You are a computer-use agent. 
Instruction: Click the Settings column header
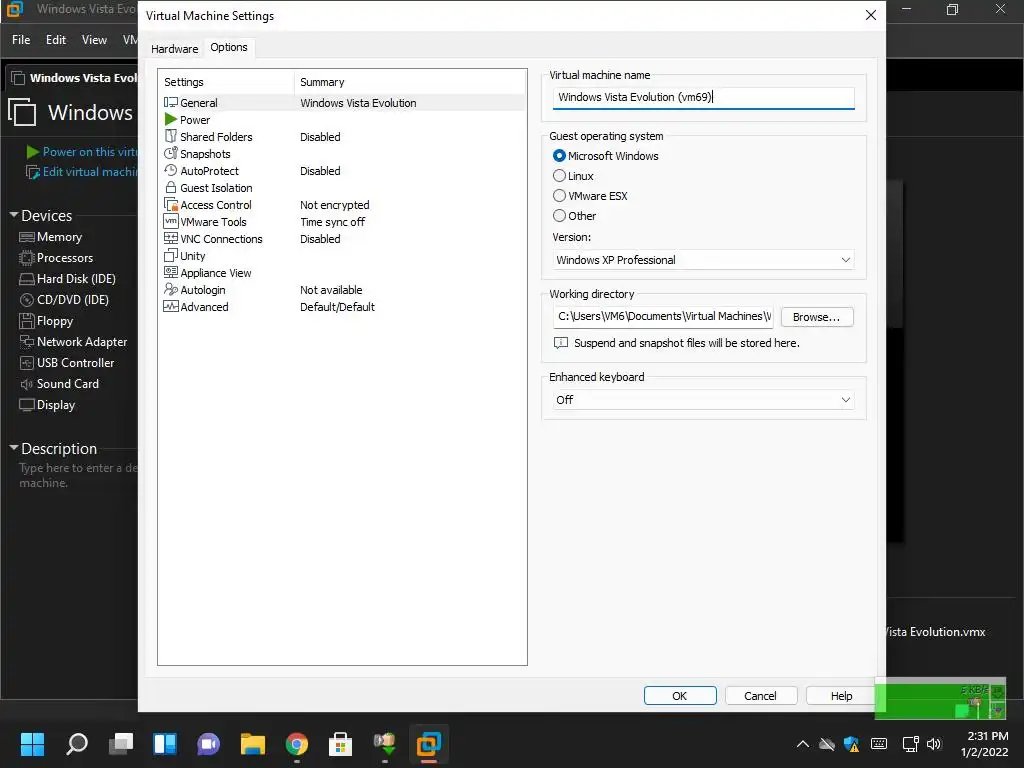(226, 82)
